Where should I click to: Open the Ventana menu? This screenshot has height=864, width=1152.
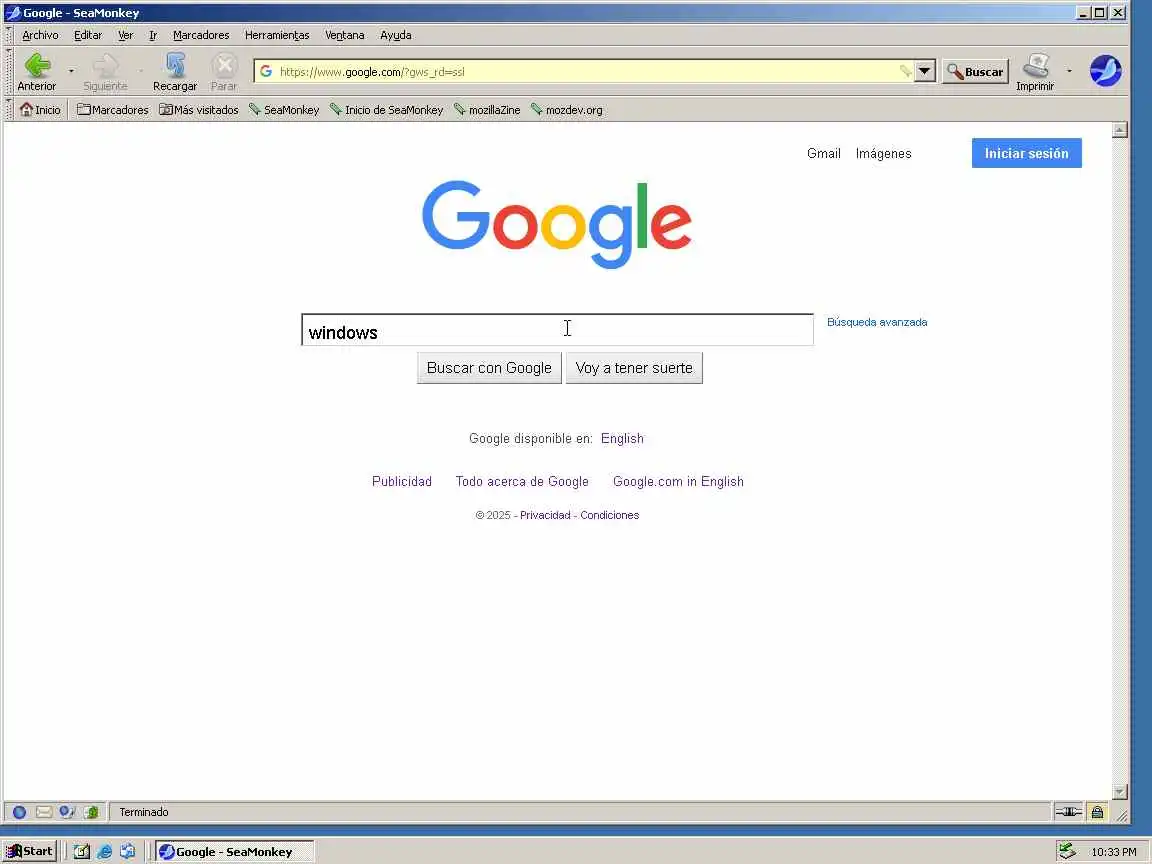345,35
